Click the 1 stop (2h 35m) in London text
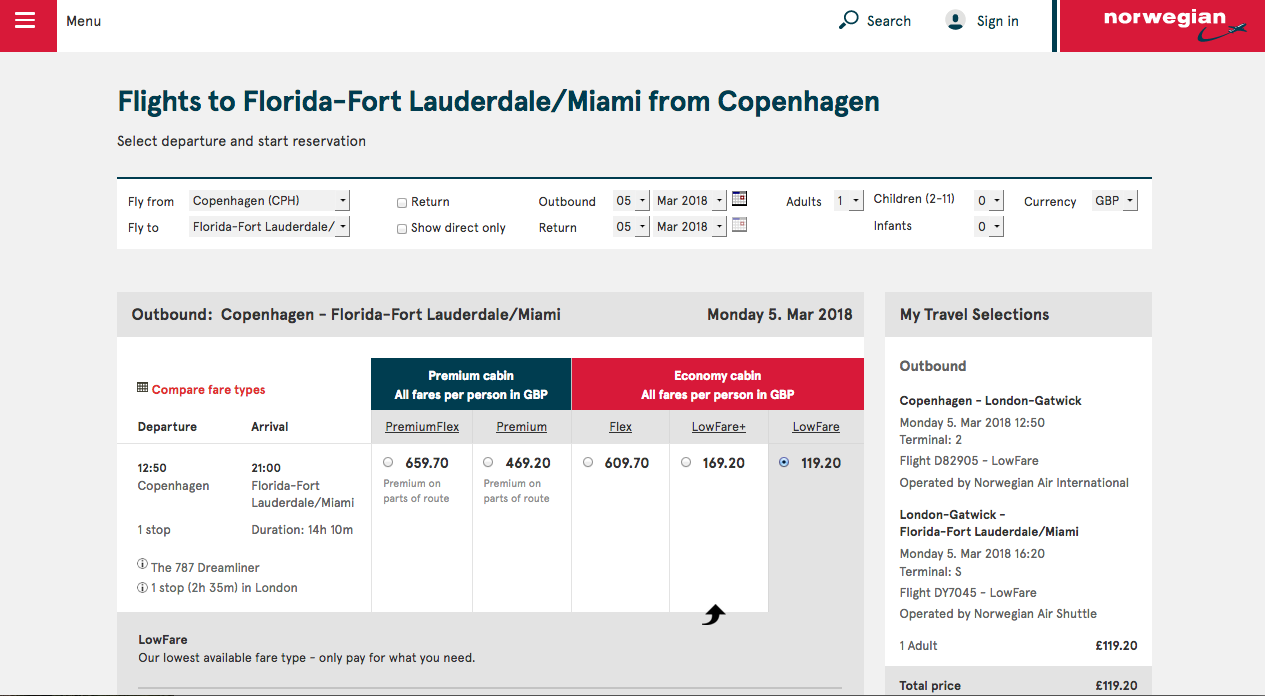Image resolution: width=1265 pixels, height=696 pixels. pyautogui.click(x=224, y=588)
